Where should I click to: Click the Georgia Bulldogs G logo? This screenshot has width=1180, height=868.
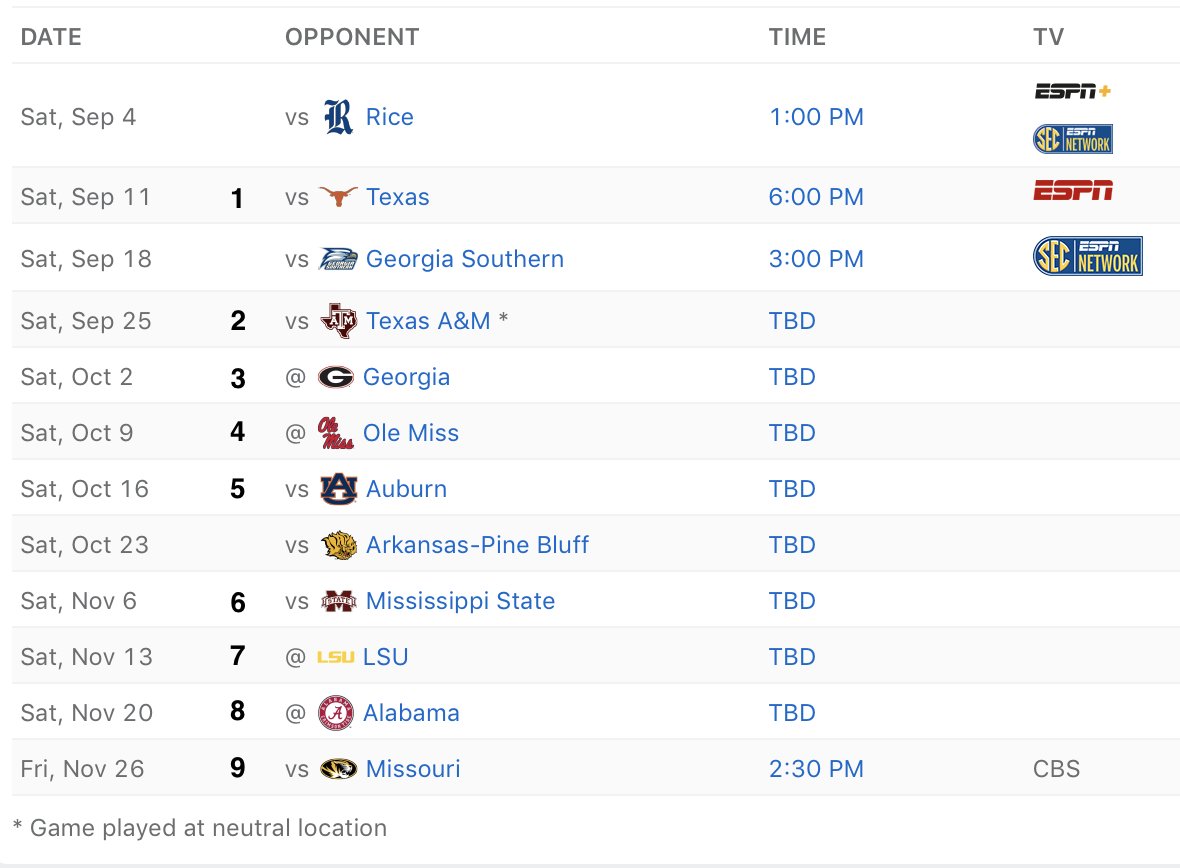[x=335, y=377]
